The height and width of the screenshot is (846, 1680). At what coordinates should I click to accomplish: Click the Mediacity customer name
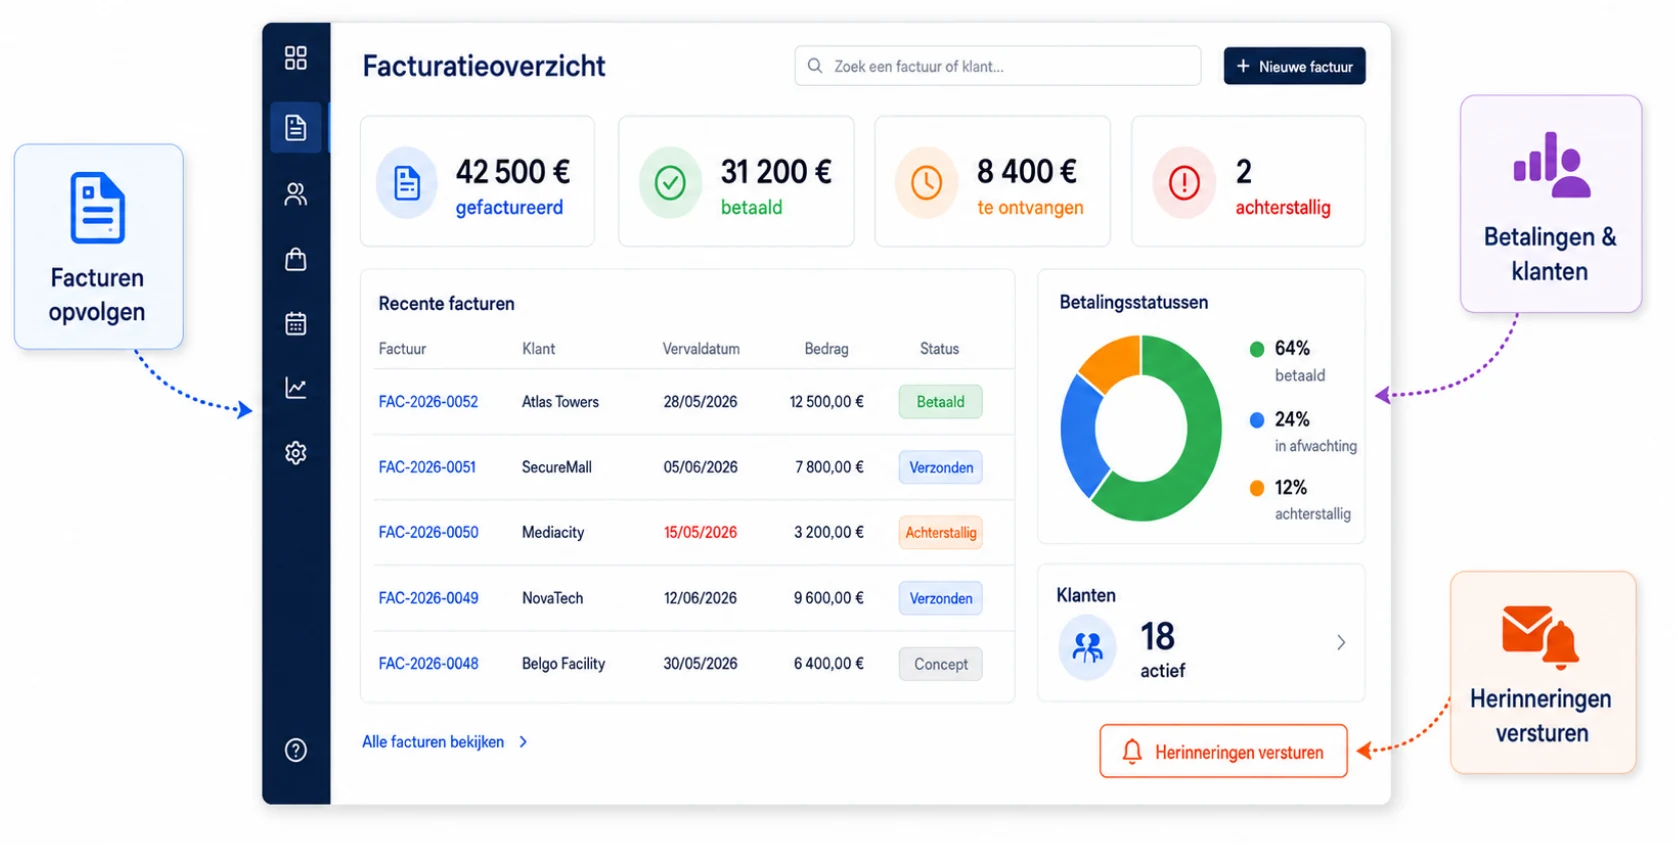552,533
